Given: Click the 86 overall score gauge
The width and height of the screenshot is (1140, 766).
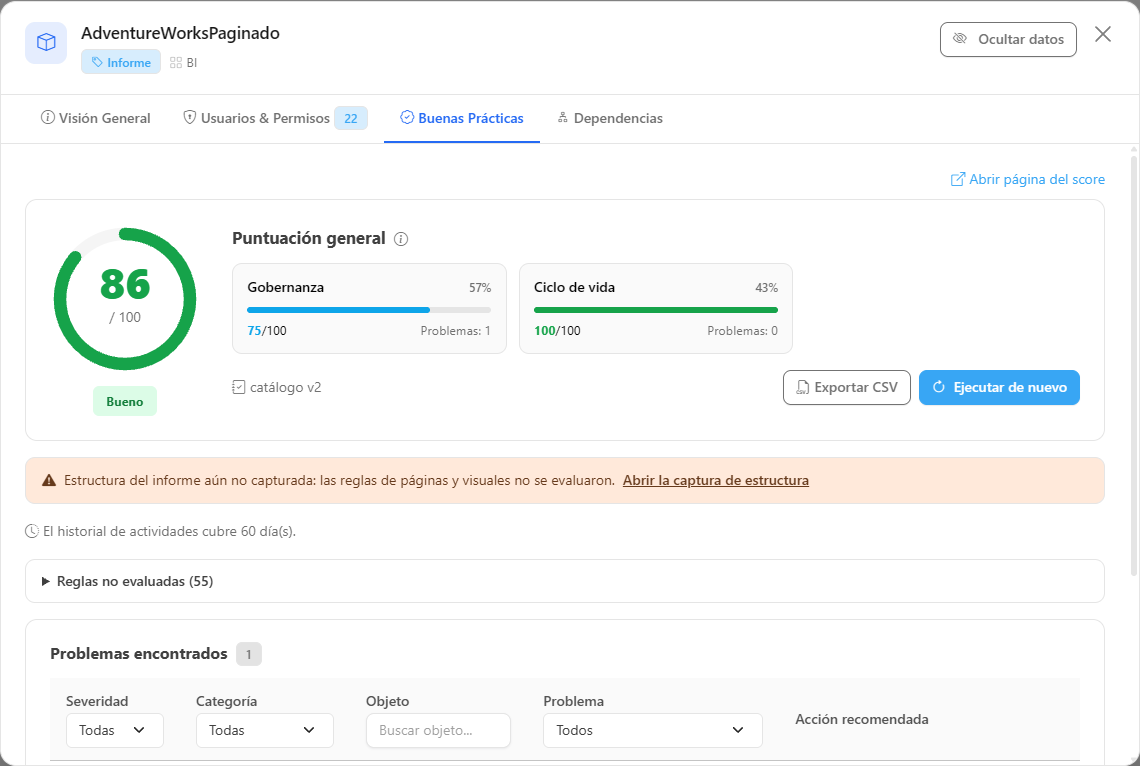Looking at the screenshot, I should [125, 299].
